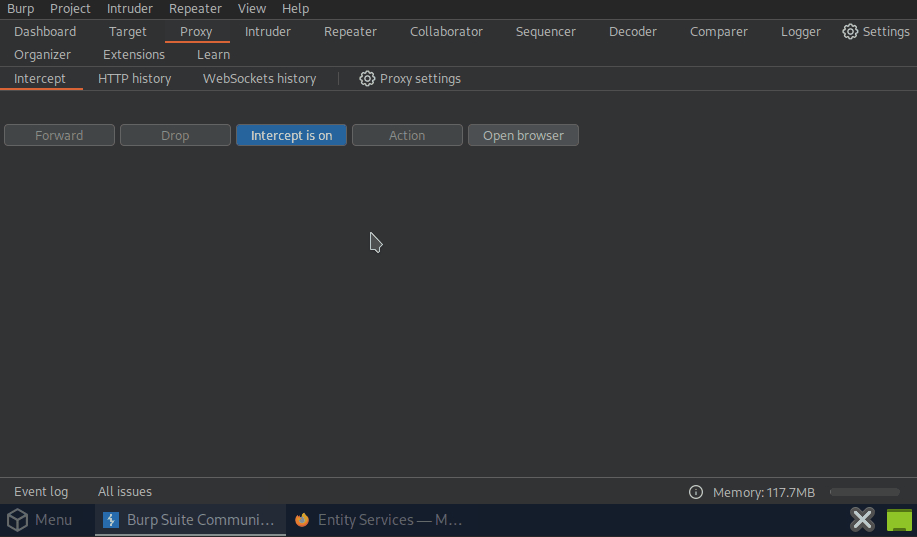
Task: Click the green tray icon
Action: [x=899, y=519]
